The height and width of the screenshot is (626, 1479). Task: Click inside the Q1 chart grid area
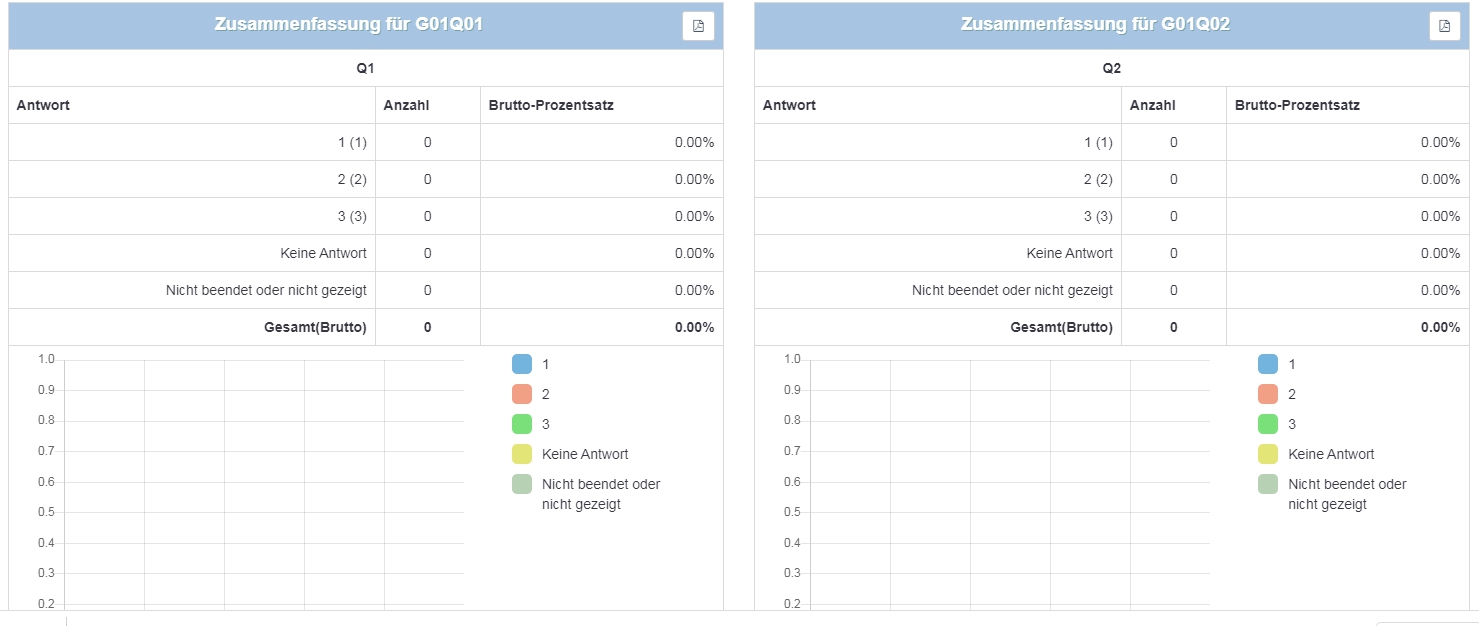click(x=264, y=480)
